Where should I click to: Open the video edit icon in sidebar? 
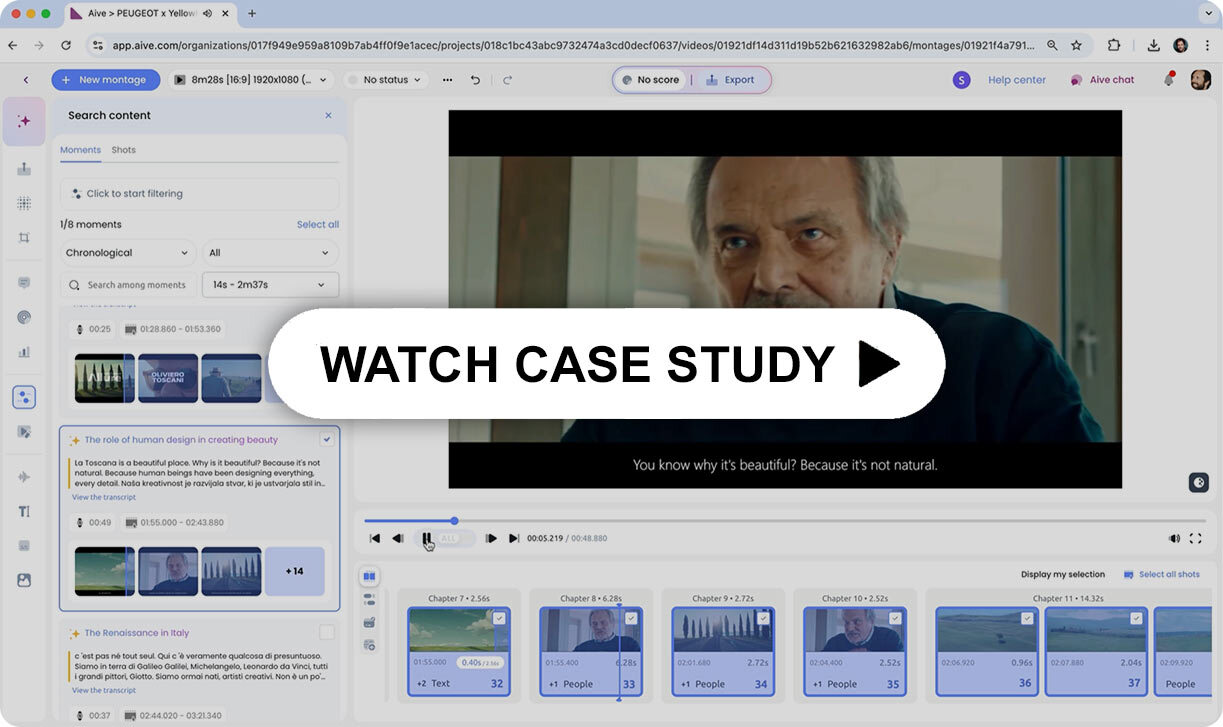(x=24, y=432)
